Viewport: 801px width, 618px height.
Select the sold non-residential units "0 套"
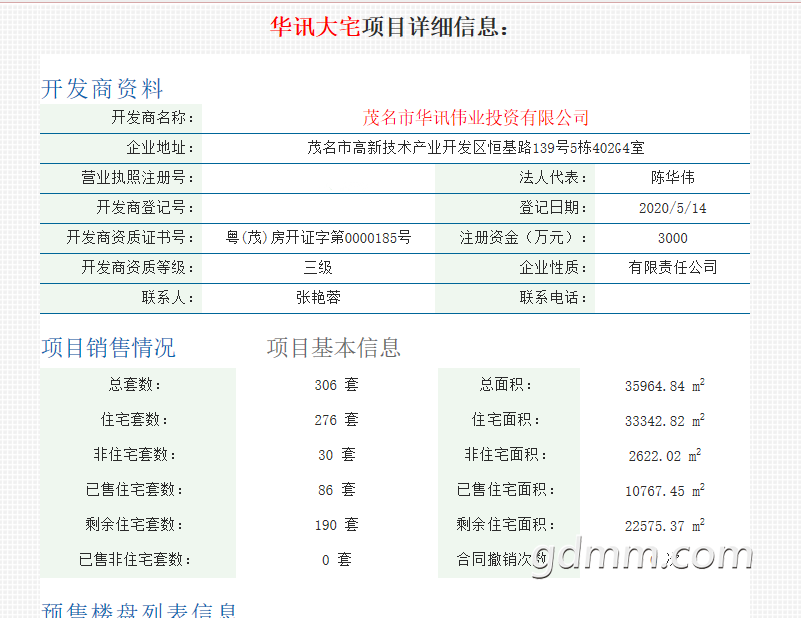pyautogui.click(x=337, y=560)
